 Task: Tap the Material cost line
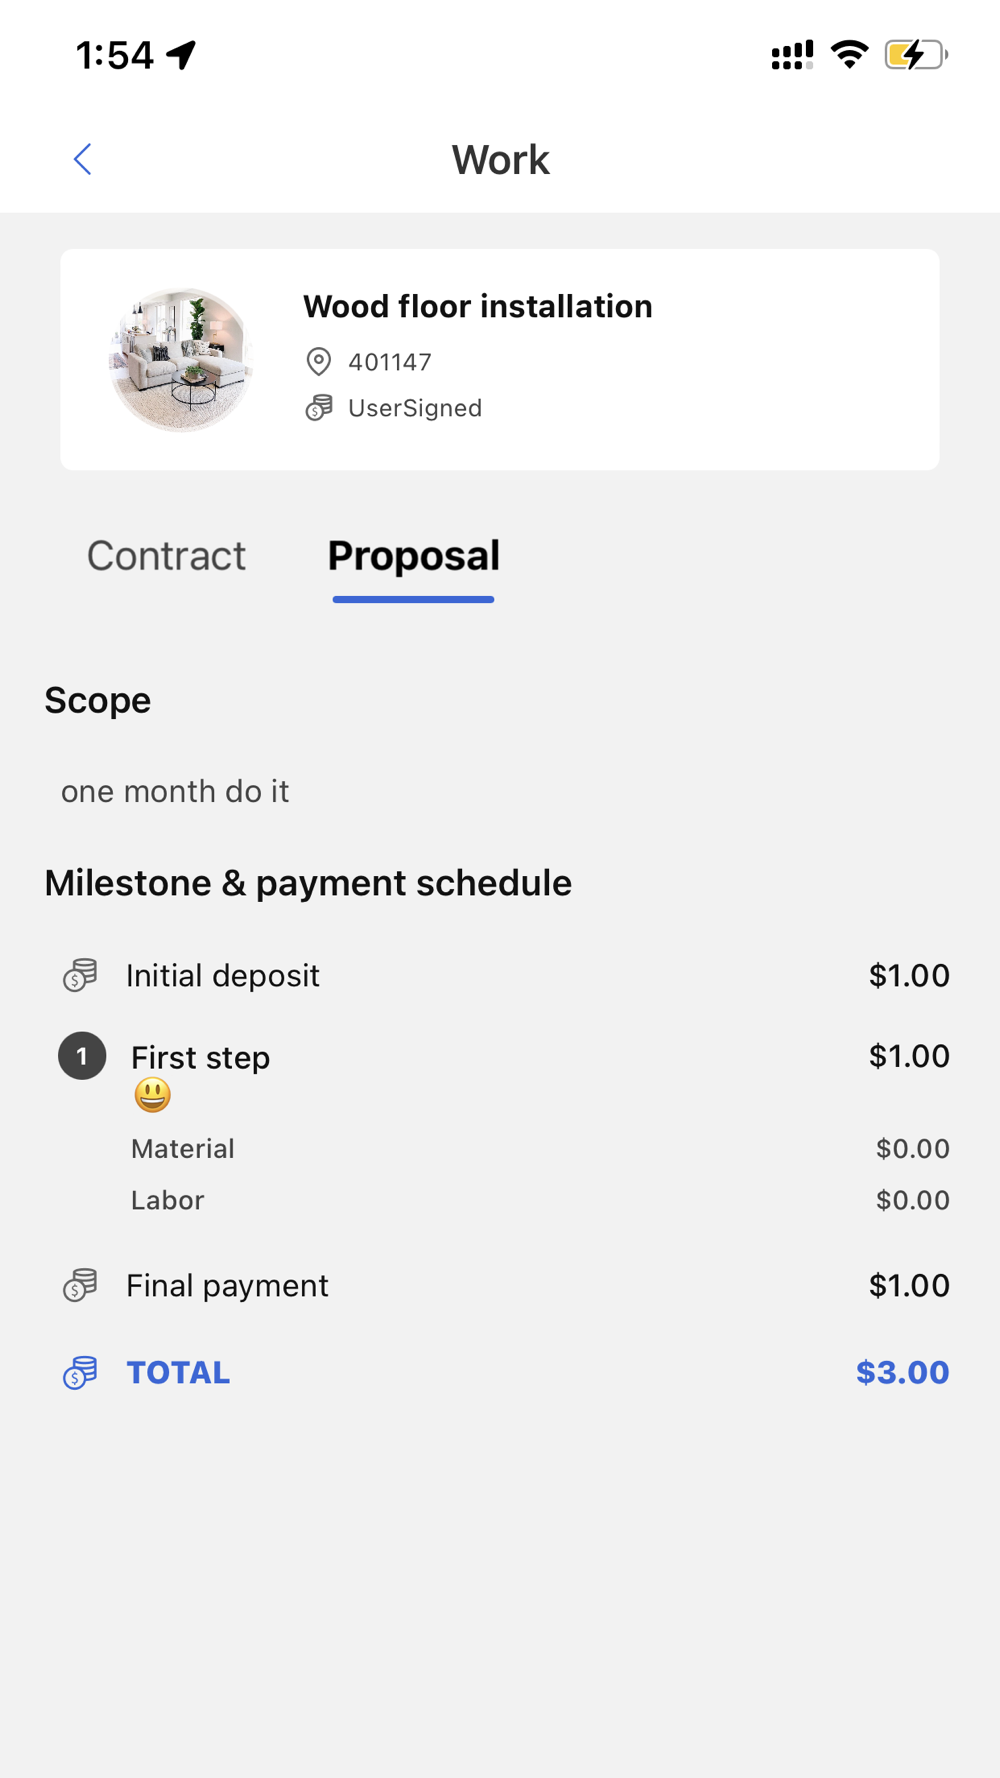point(183,1148)
